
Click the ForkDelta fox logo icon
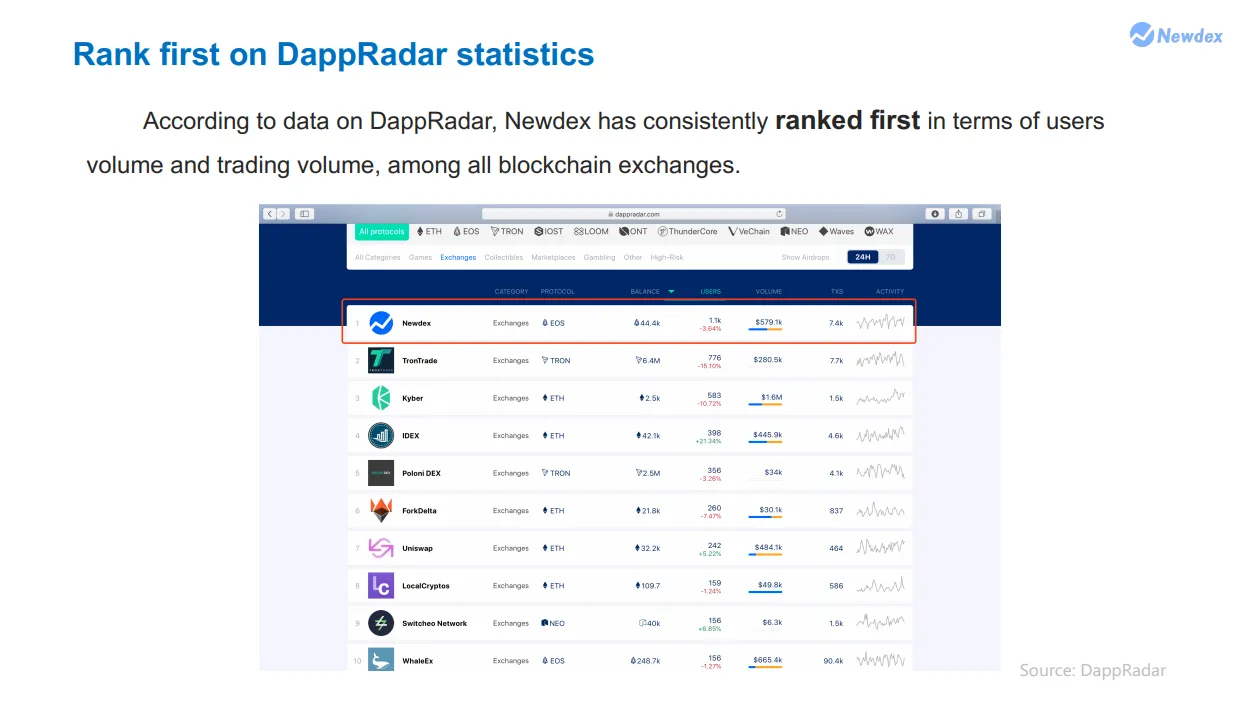381,511
